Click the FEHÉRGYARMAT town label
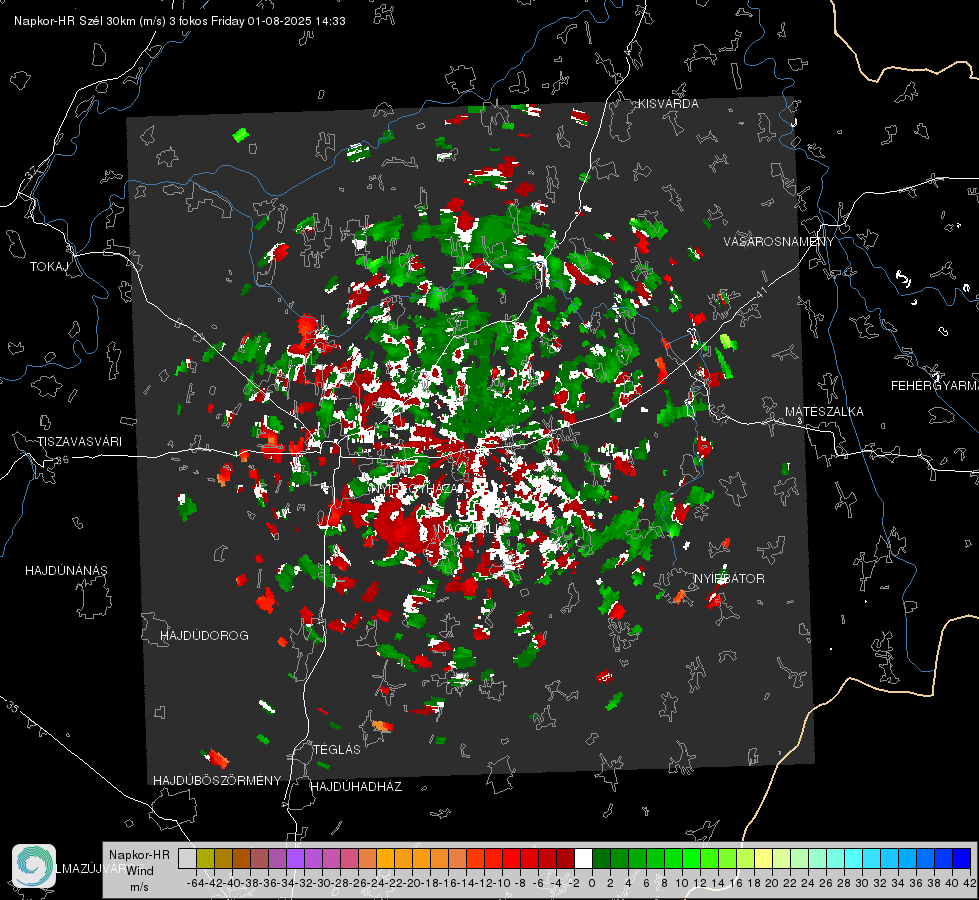This screenshot has height=900, width=979. [x=934, y=386]
